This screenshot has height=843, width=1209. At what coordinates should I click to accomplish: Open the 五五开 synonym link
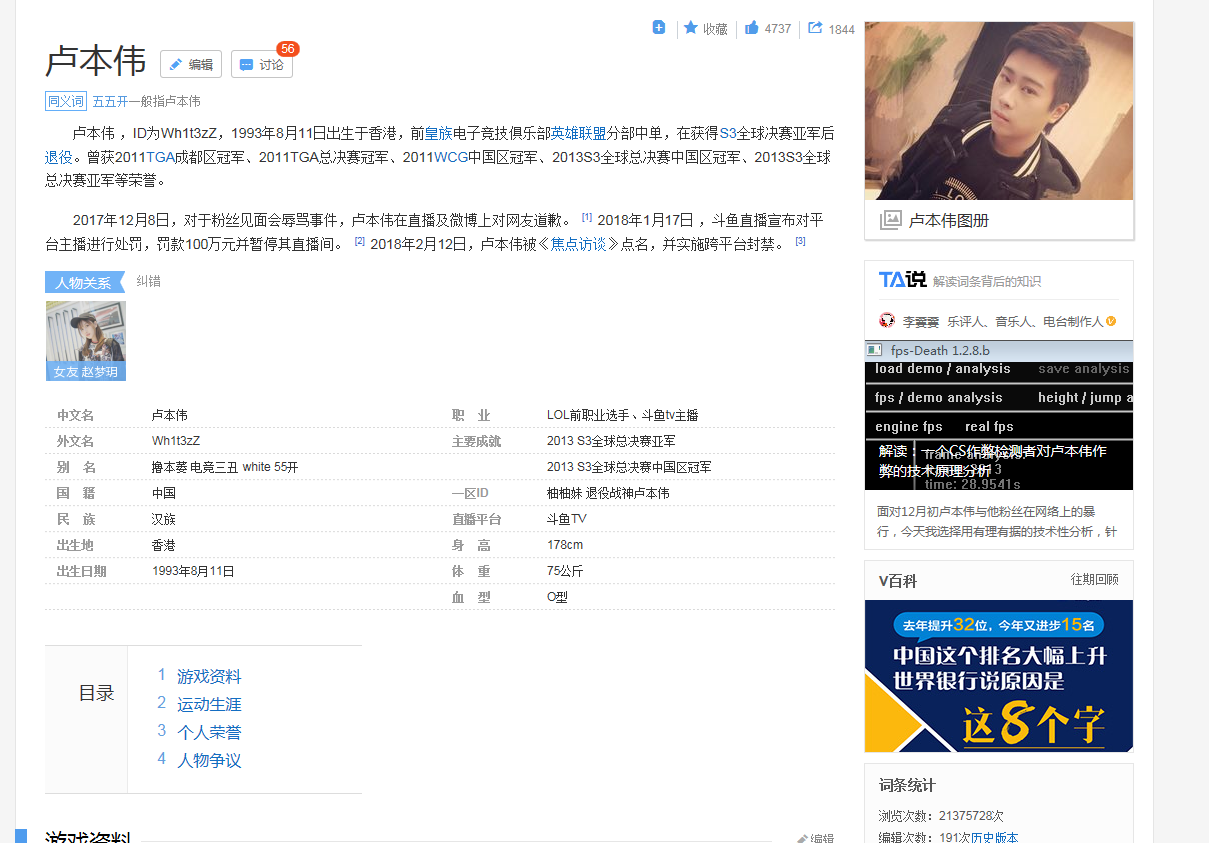[x=110, y=101]
